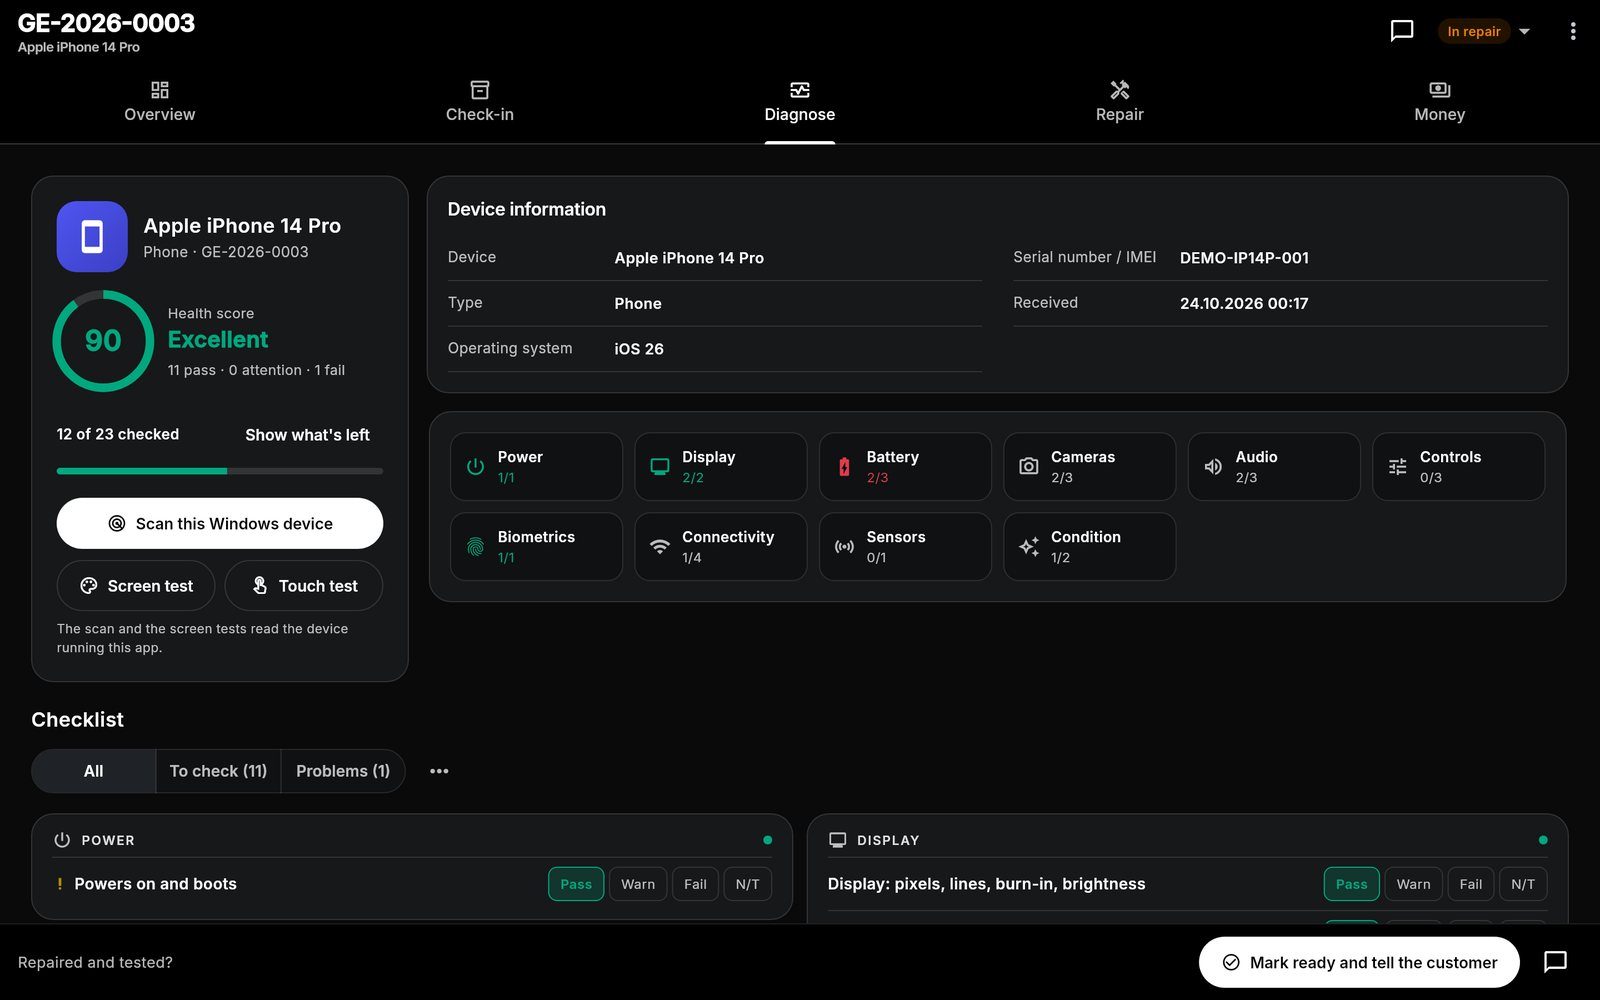Image resolution: width=1600 pixels, height=1000 pixels.
Task: Go to the Repair tab
Action: [x=1120, y=102]
